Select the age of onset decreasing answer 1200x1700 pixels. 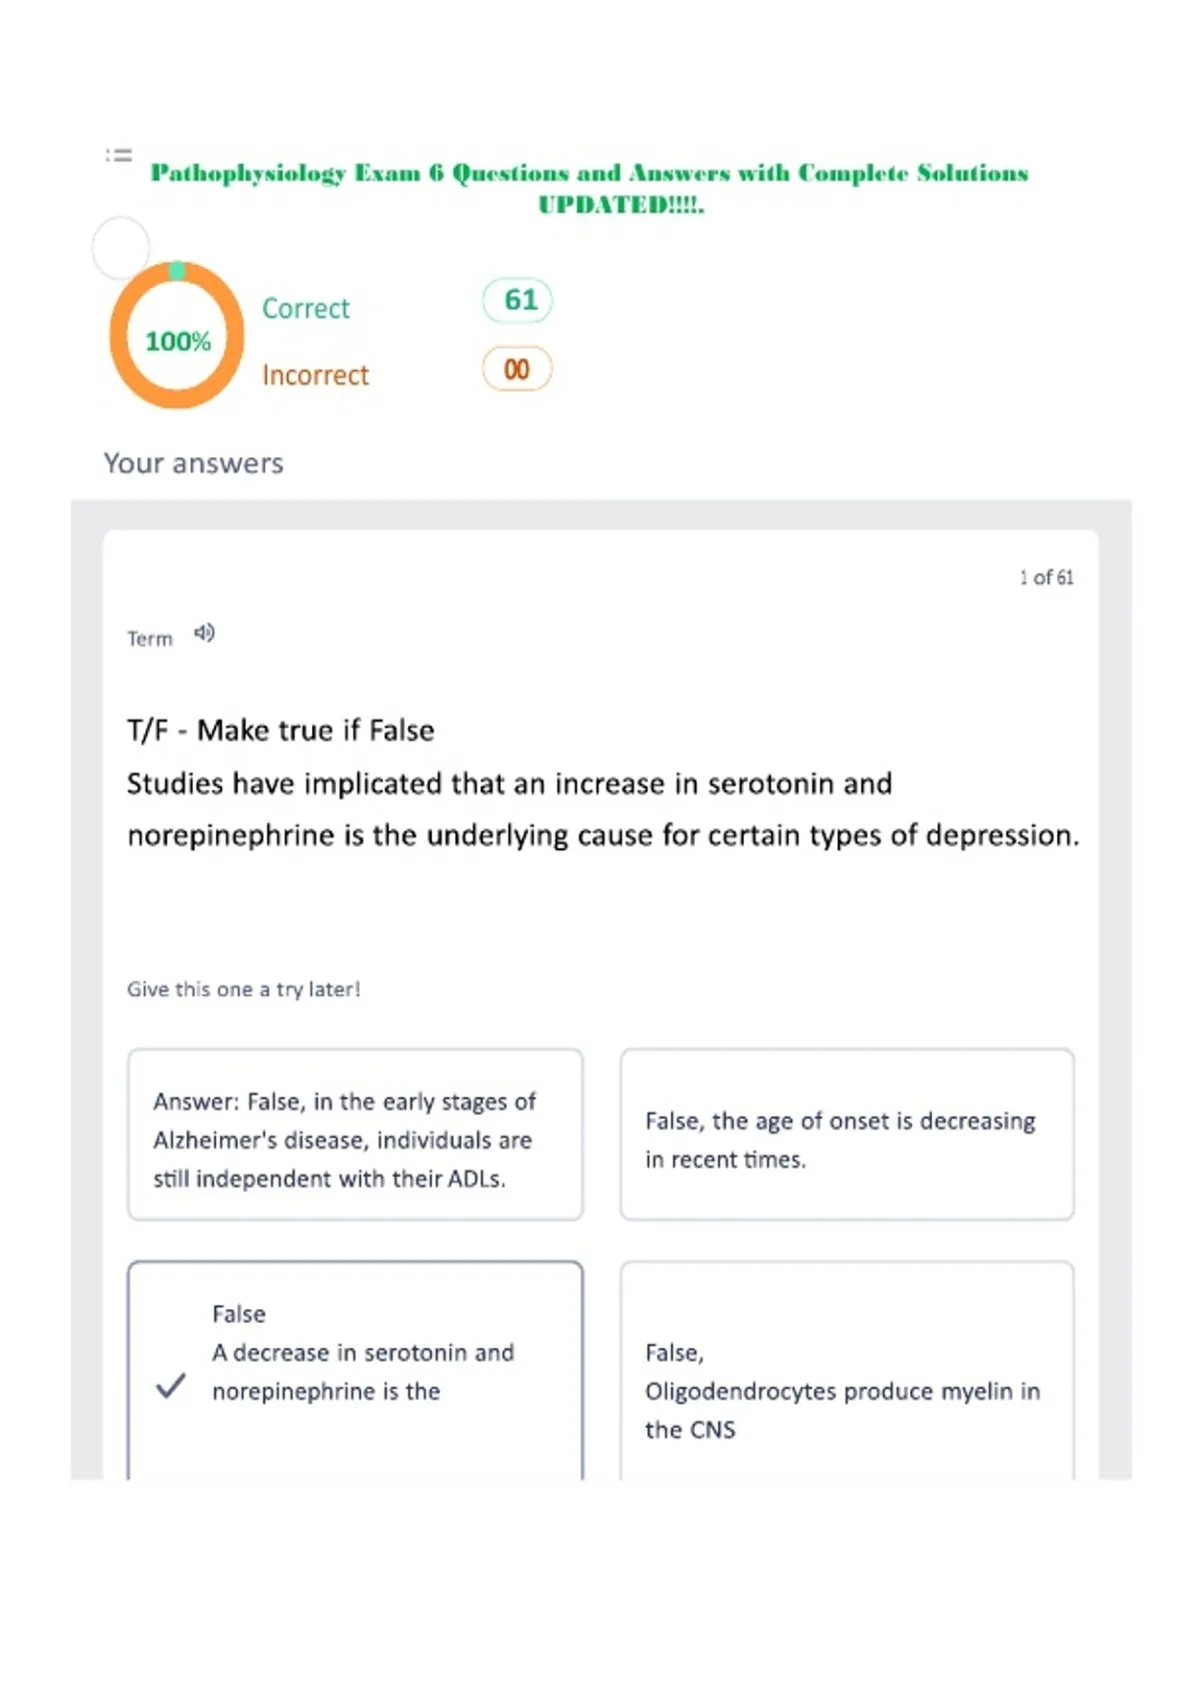[847, 1135]
